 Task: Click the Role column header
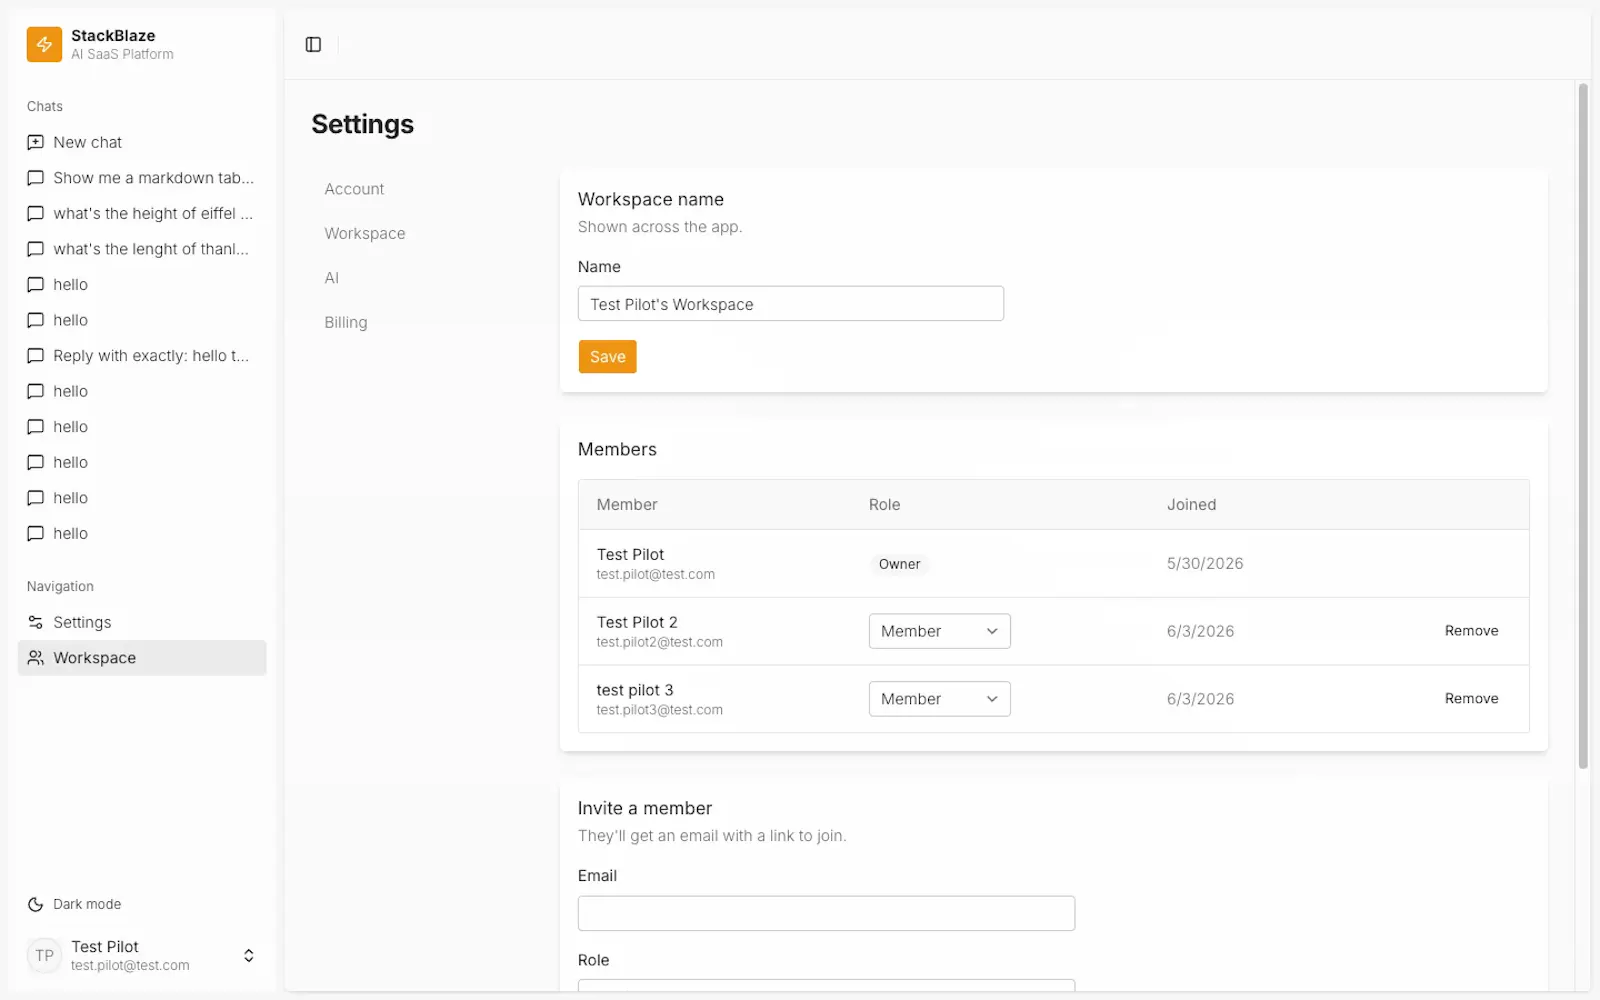click(884, 505)
